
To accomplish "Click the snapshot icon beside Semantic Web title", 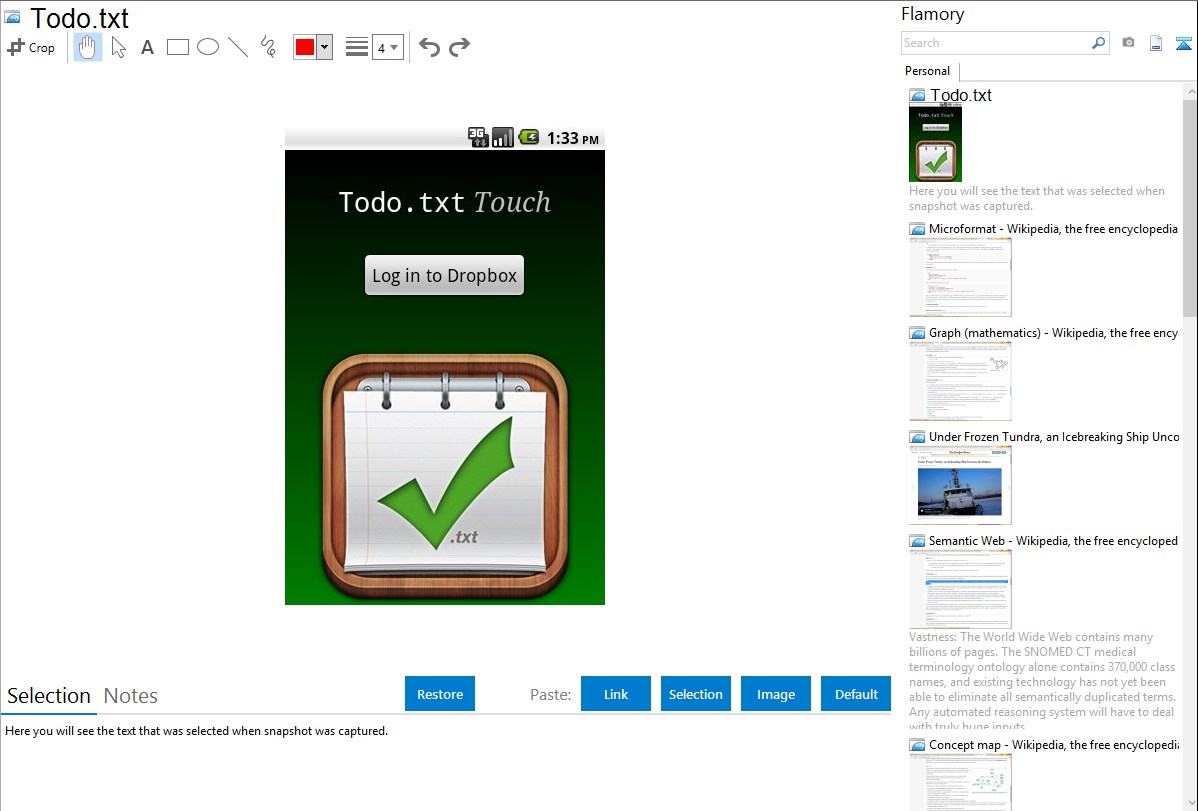I will click(918, 540).
